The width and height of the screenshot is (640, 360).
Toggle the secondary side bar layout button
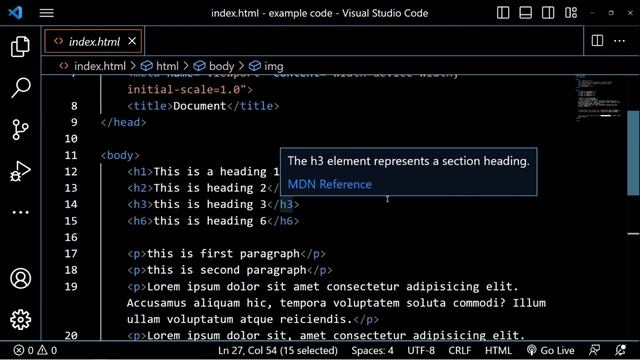tap(548, 13)
